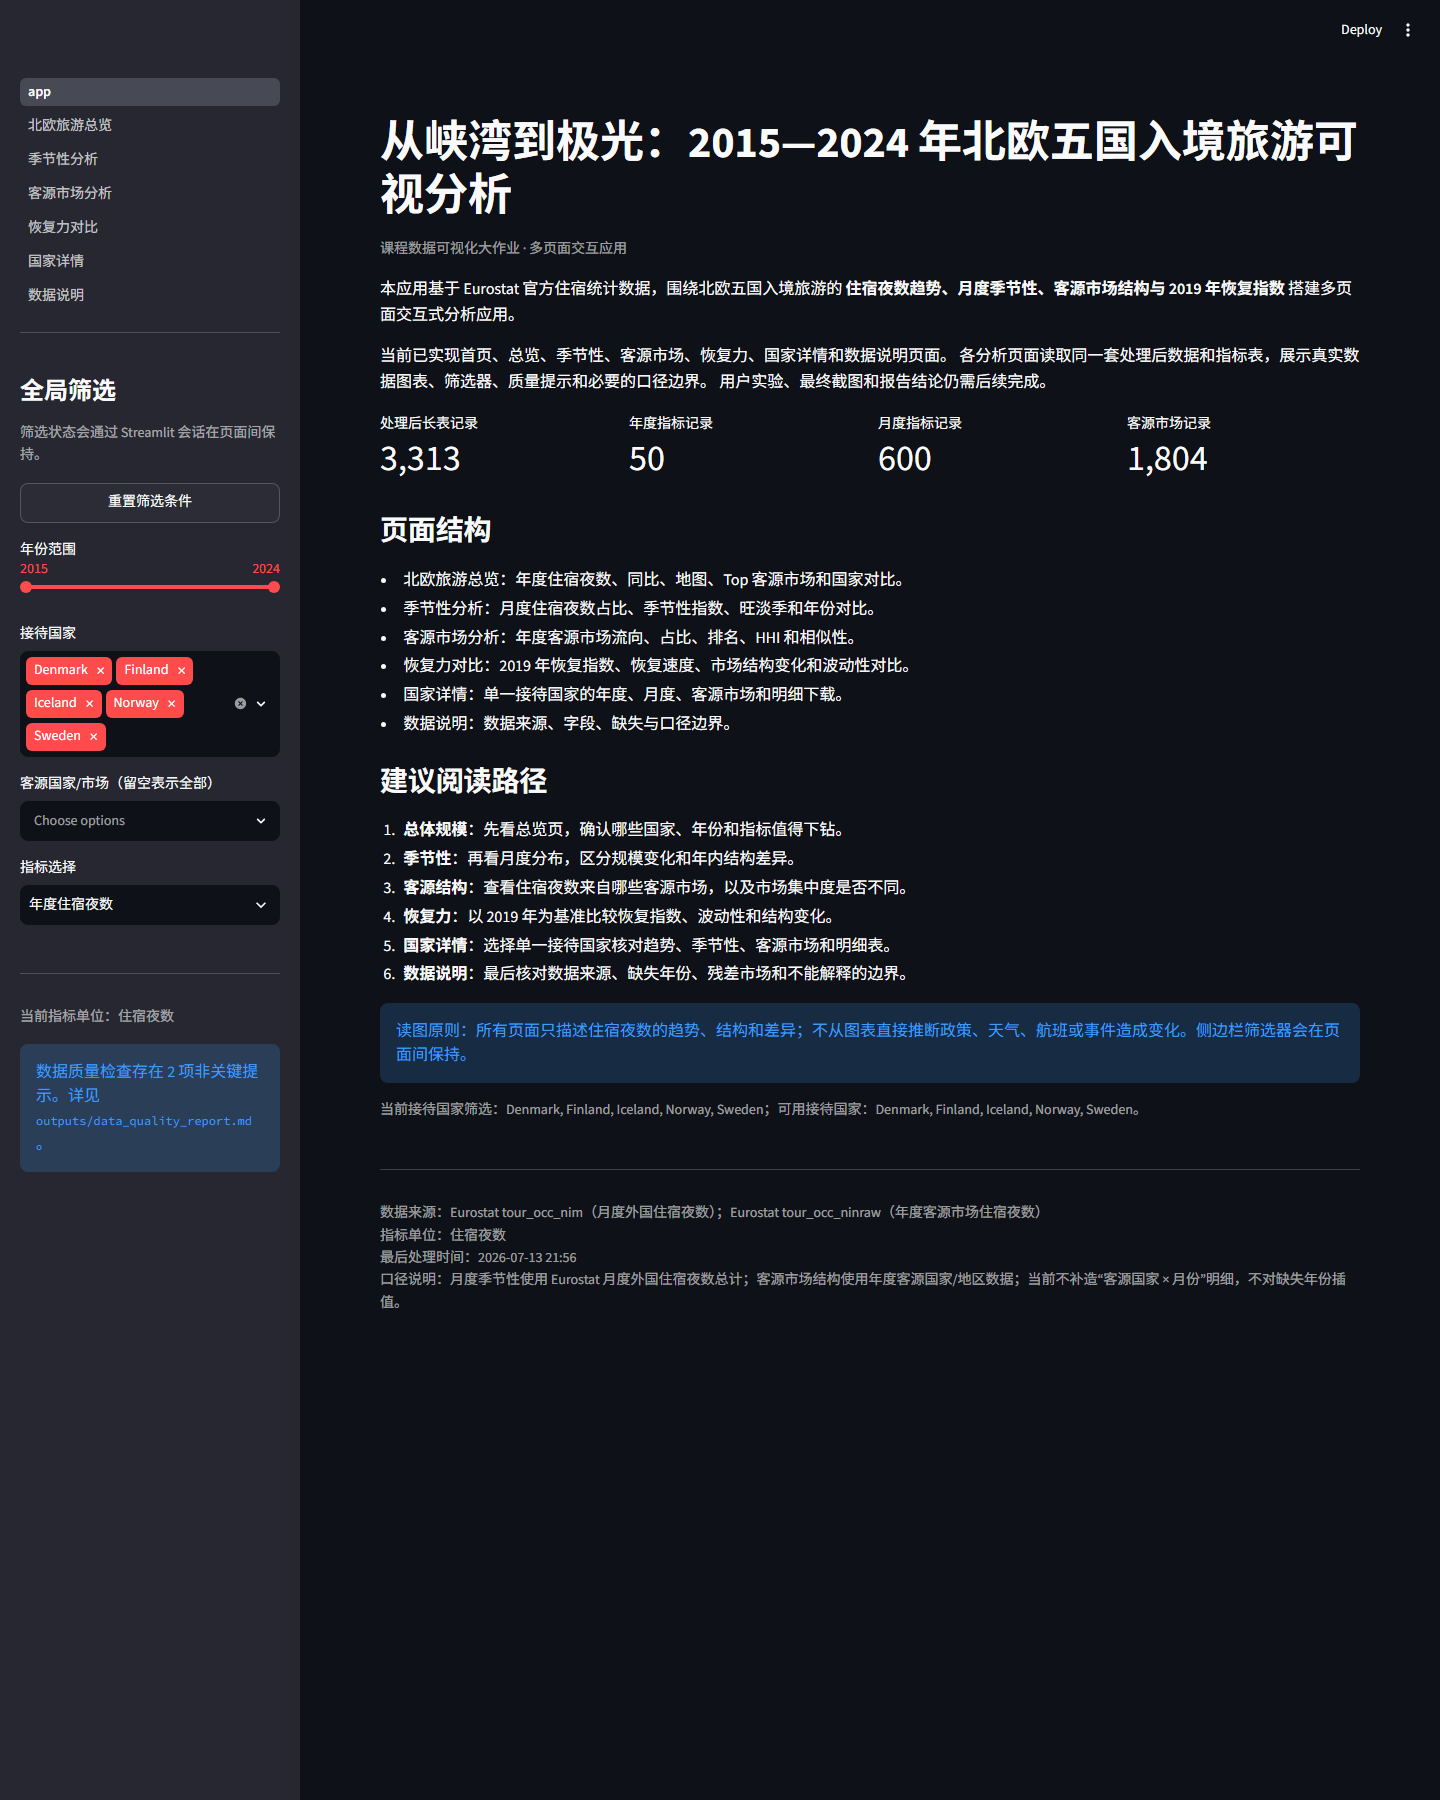1440x1800 pixels.
Task: Remove Iceland tag from 接待国家
Action: point(89,703)
